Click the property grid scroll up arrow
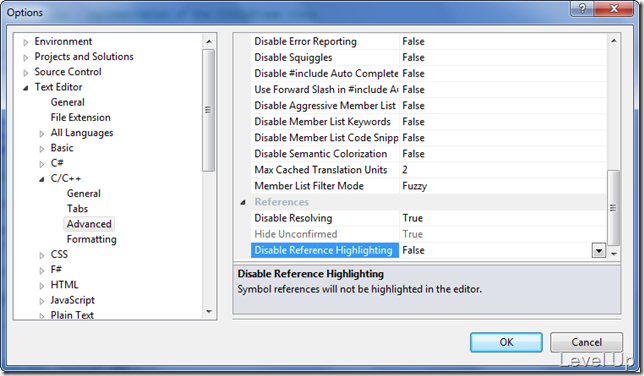This screenshot has width=644, height=376. (x=614, y=41)
